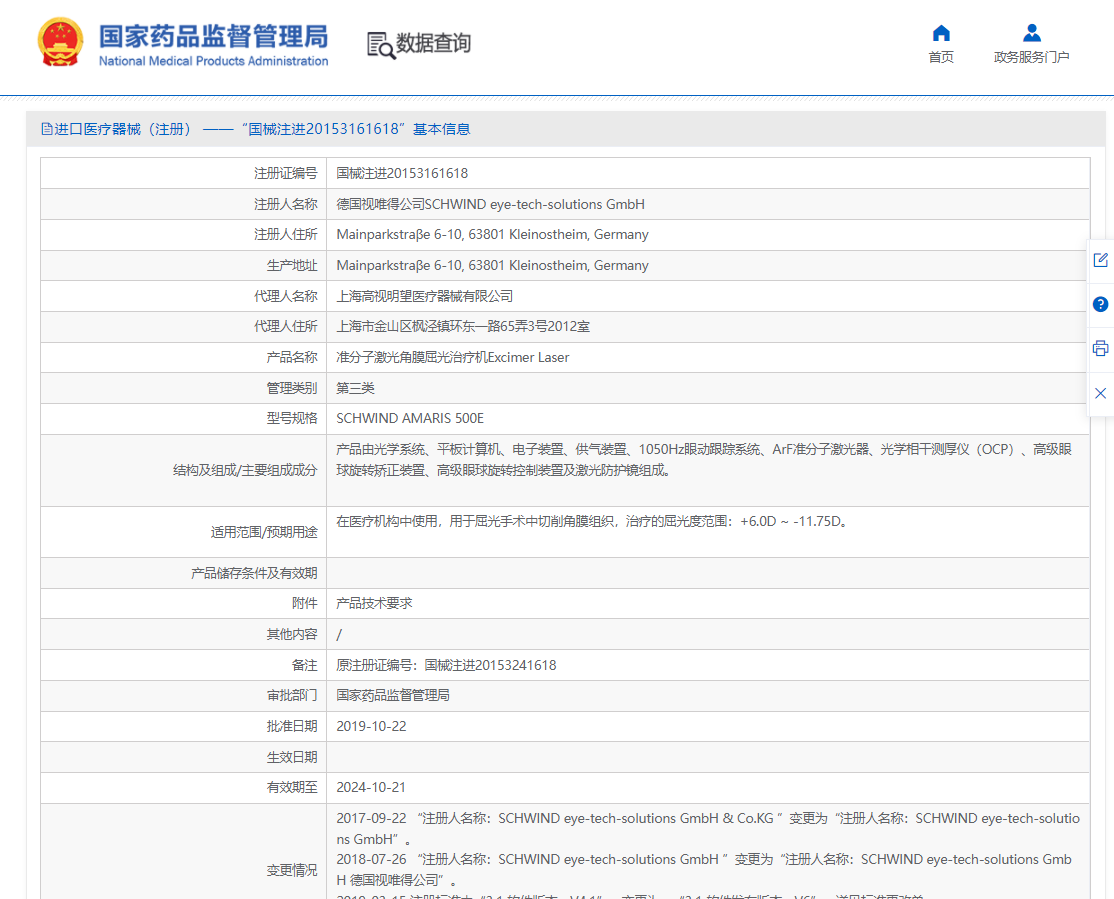
Task: Go to 首页 home icon
Action: point(941,33)
